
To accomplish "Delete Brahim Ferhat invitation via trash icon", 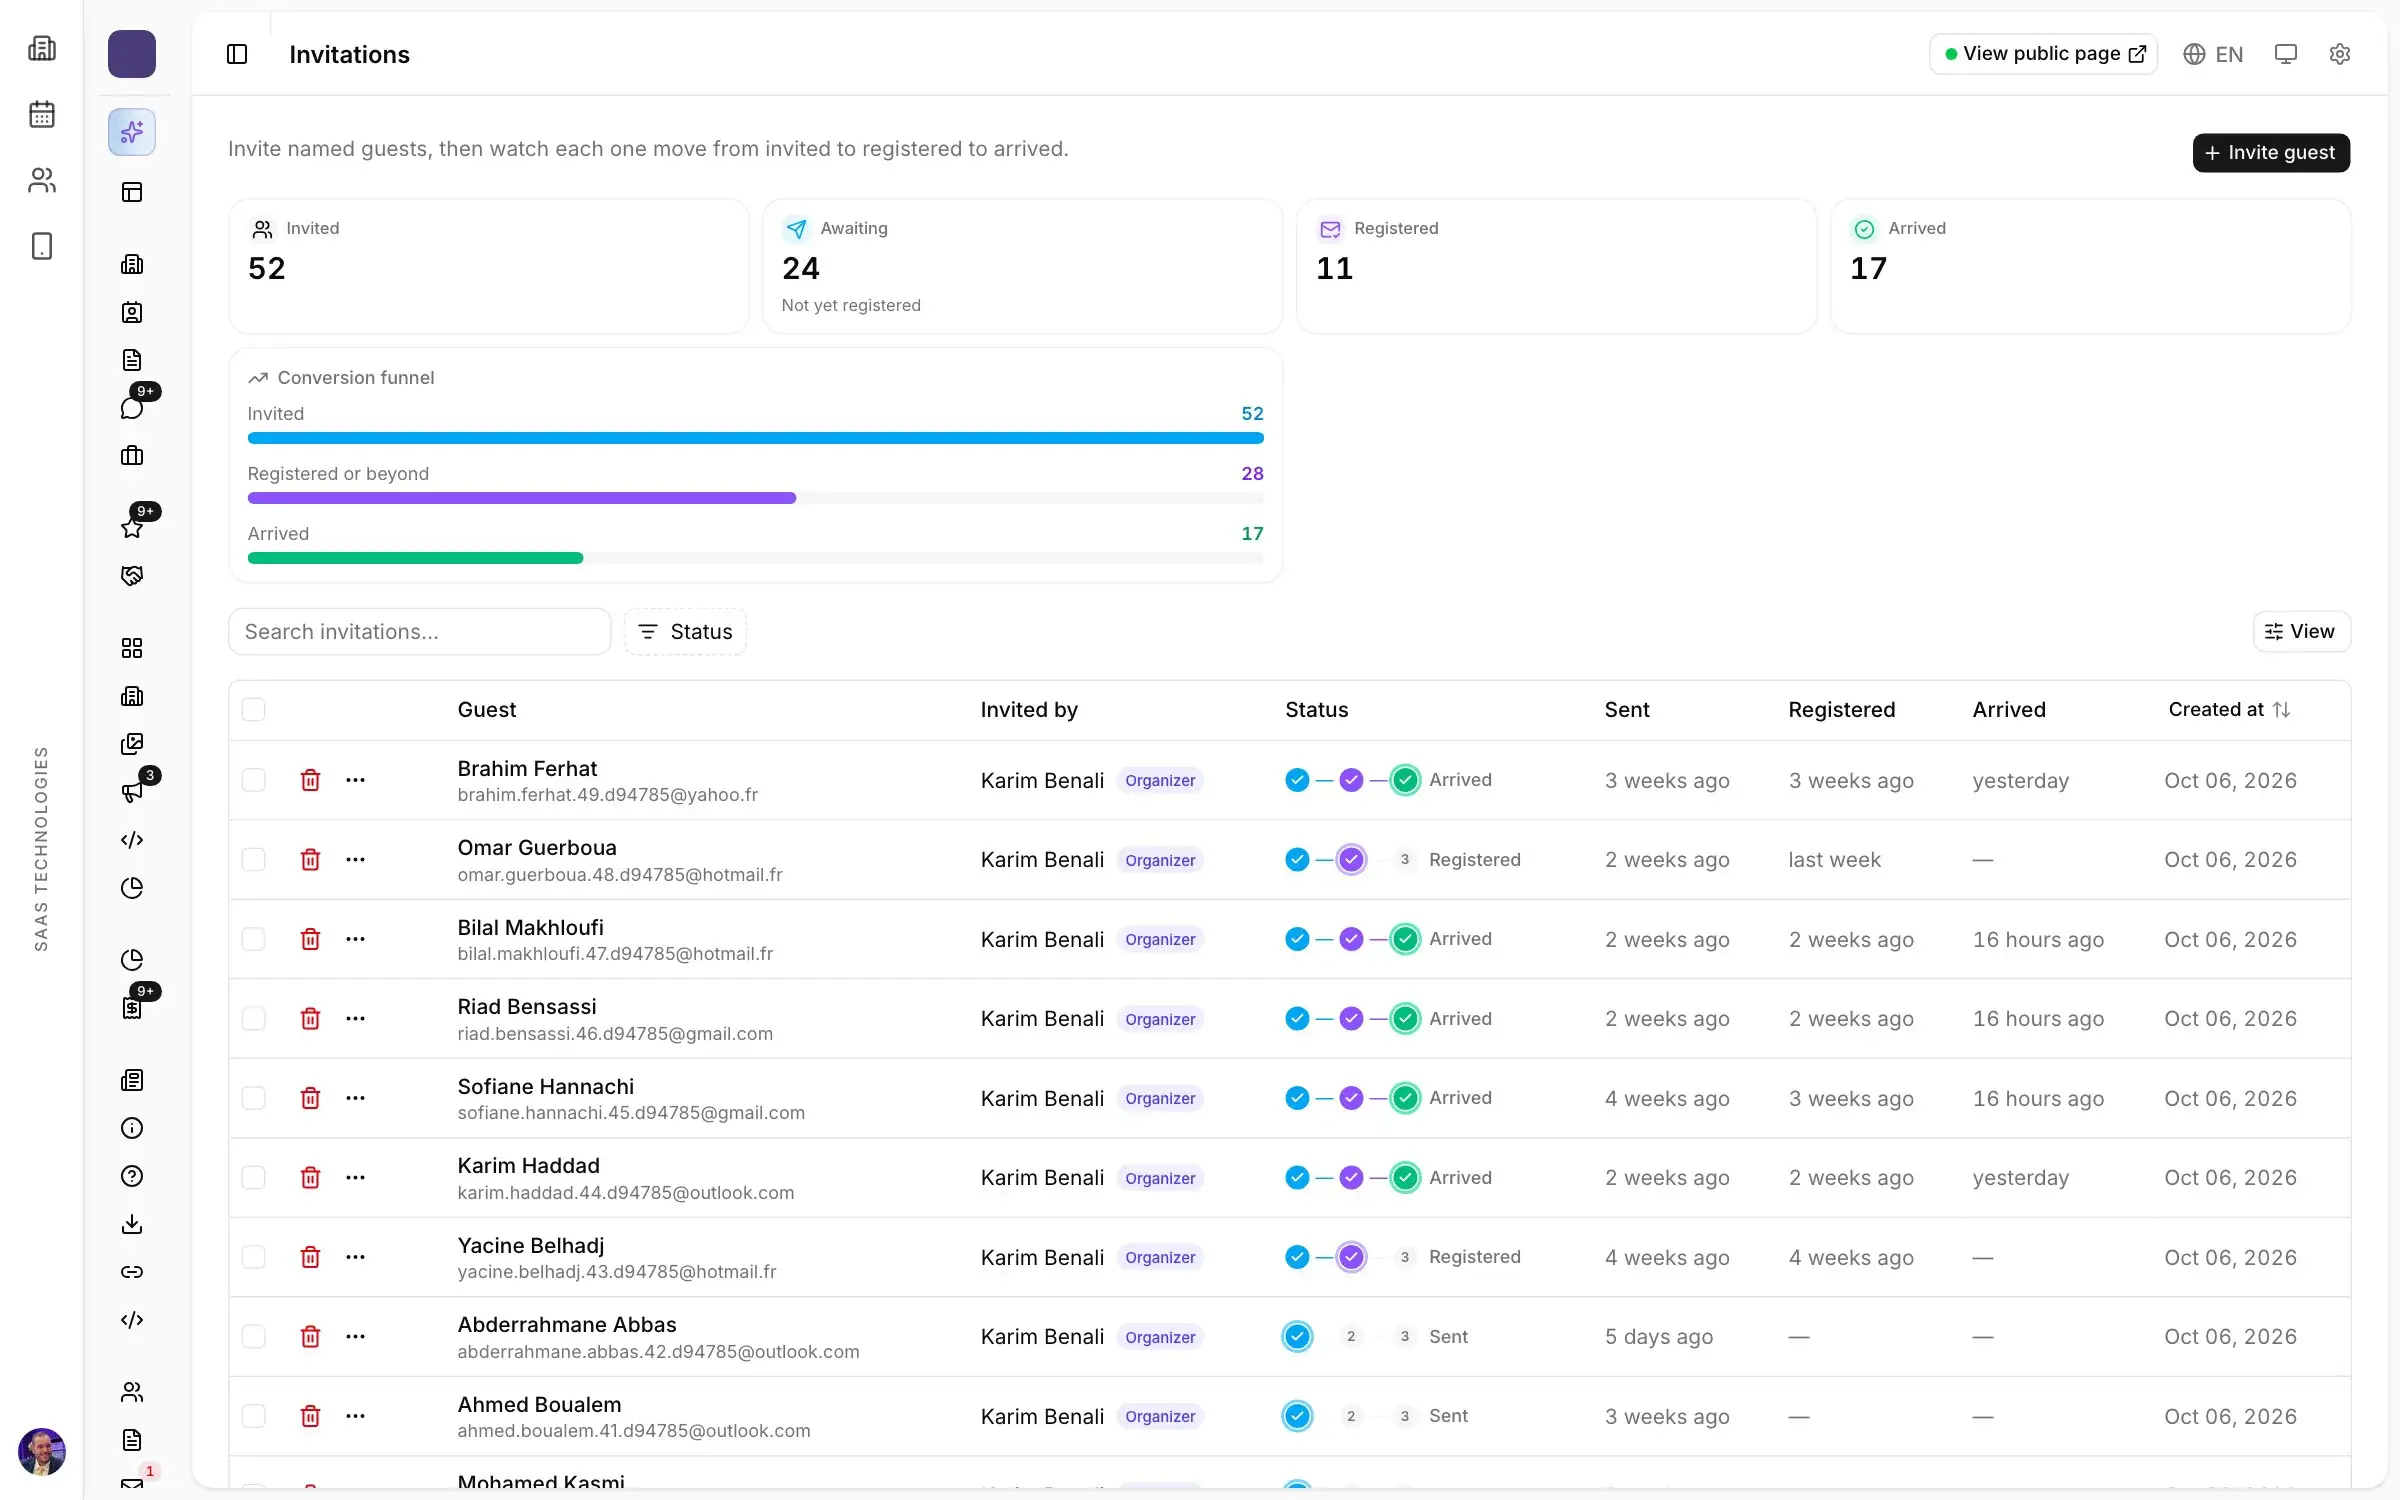I will 310,780.
